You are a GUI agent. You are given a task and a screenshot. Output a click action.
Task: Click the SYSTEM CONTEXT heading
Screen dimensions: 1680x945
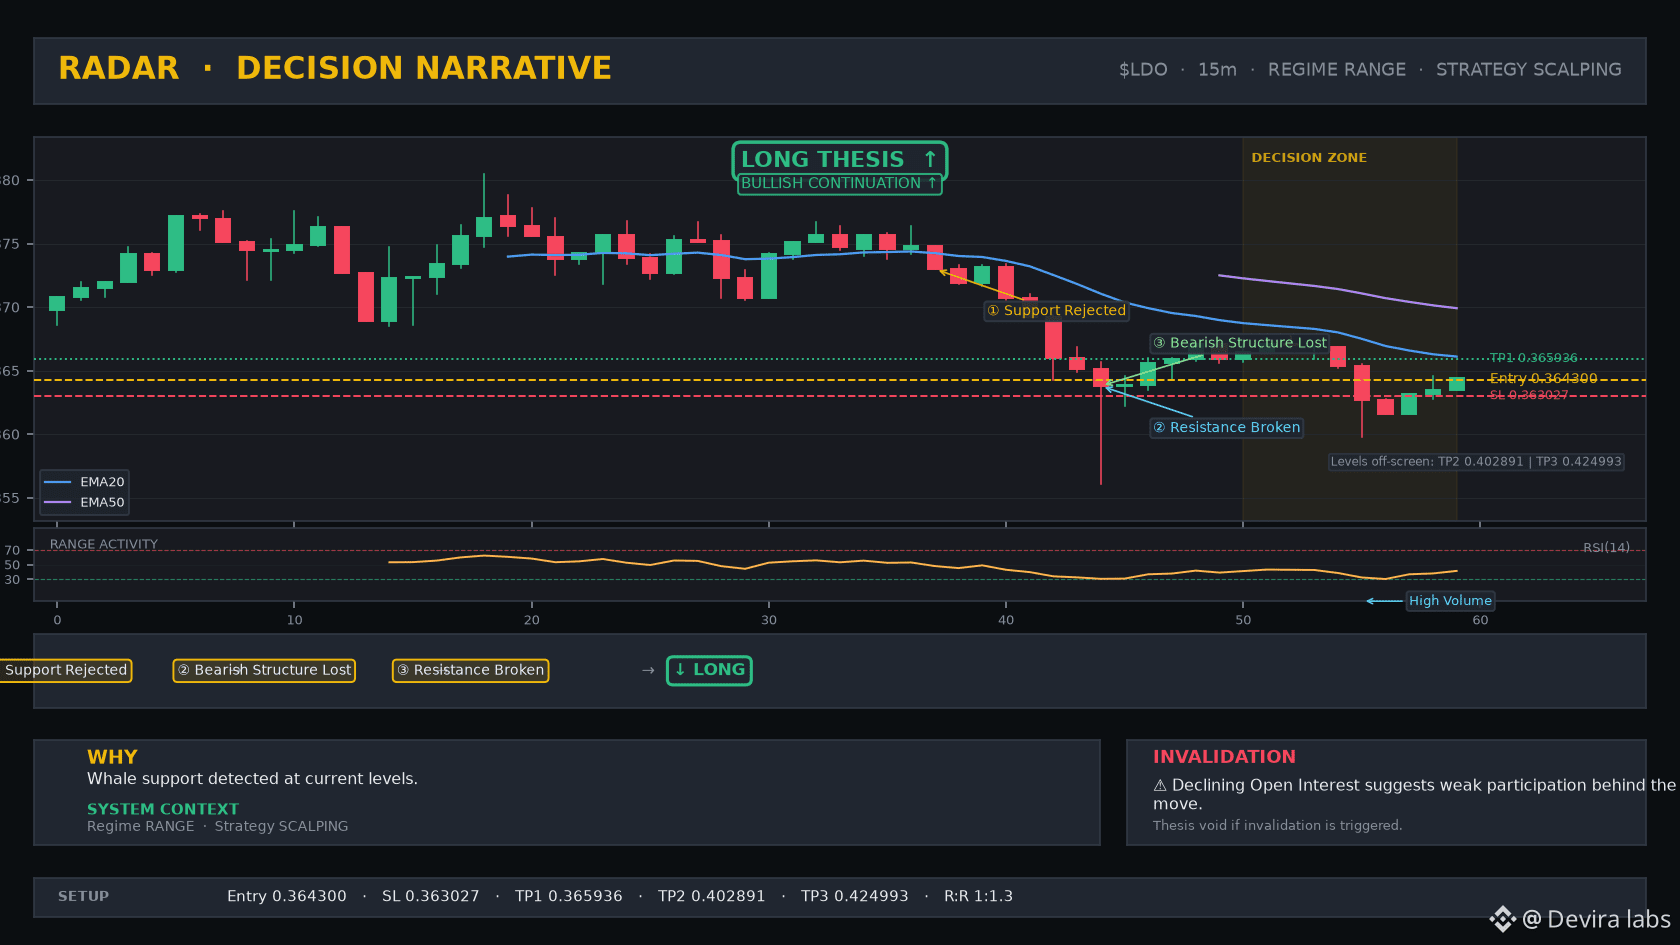pos(163,809)
